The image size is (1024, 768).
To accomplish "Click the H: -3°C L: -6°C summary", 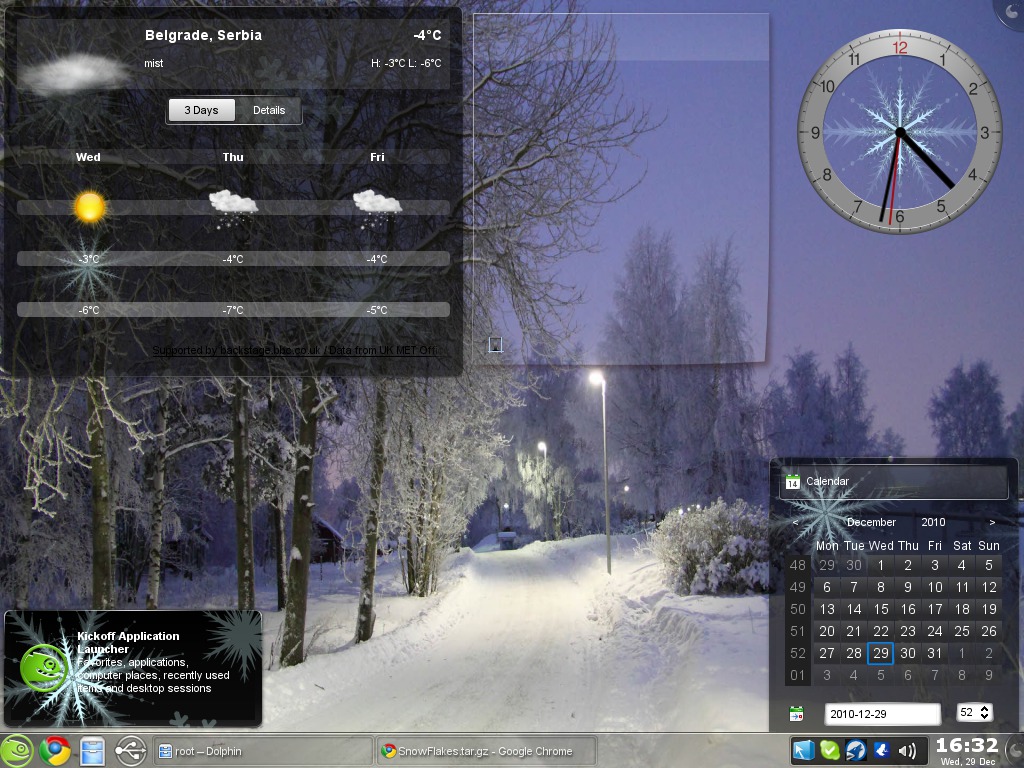I will 406,63.
